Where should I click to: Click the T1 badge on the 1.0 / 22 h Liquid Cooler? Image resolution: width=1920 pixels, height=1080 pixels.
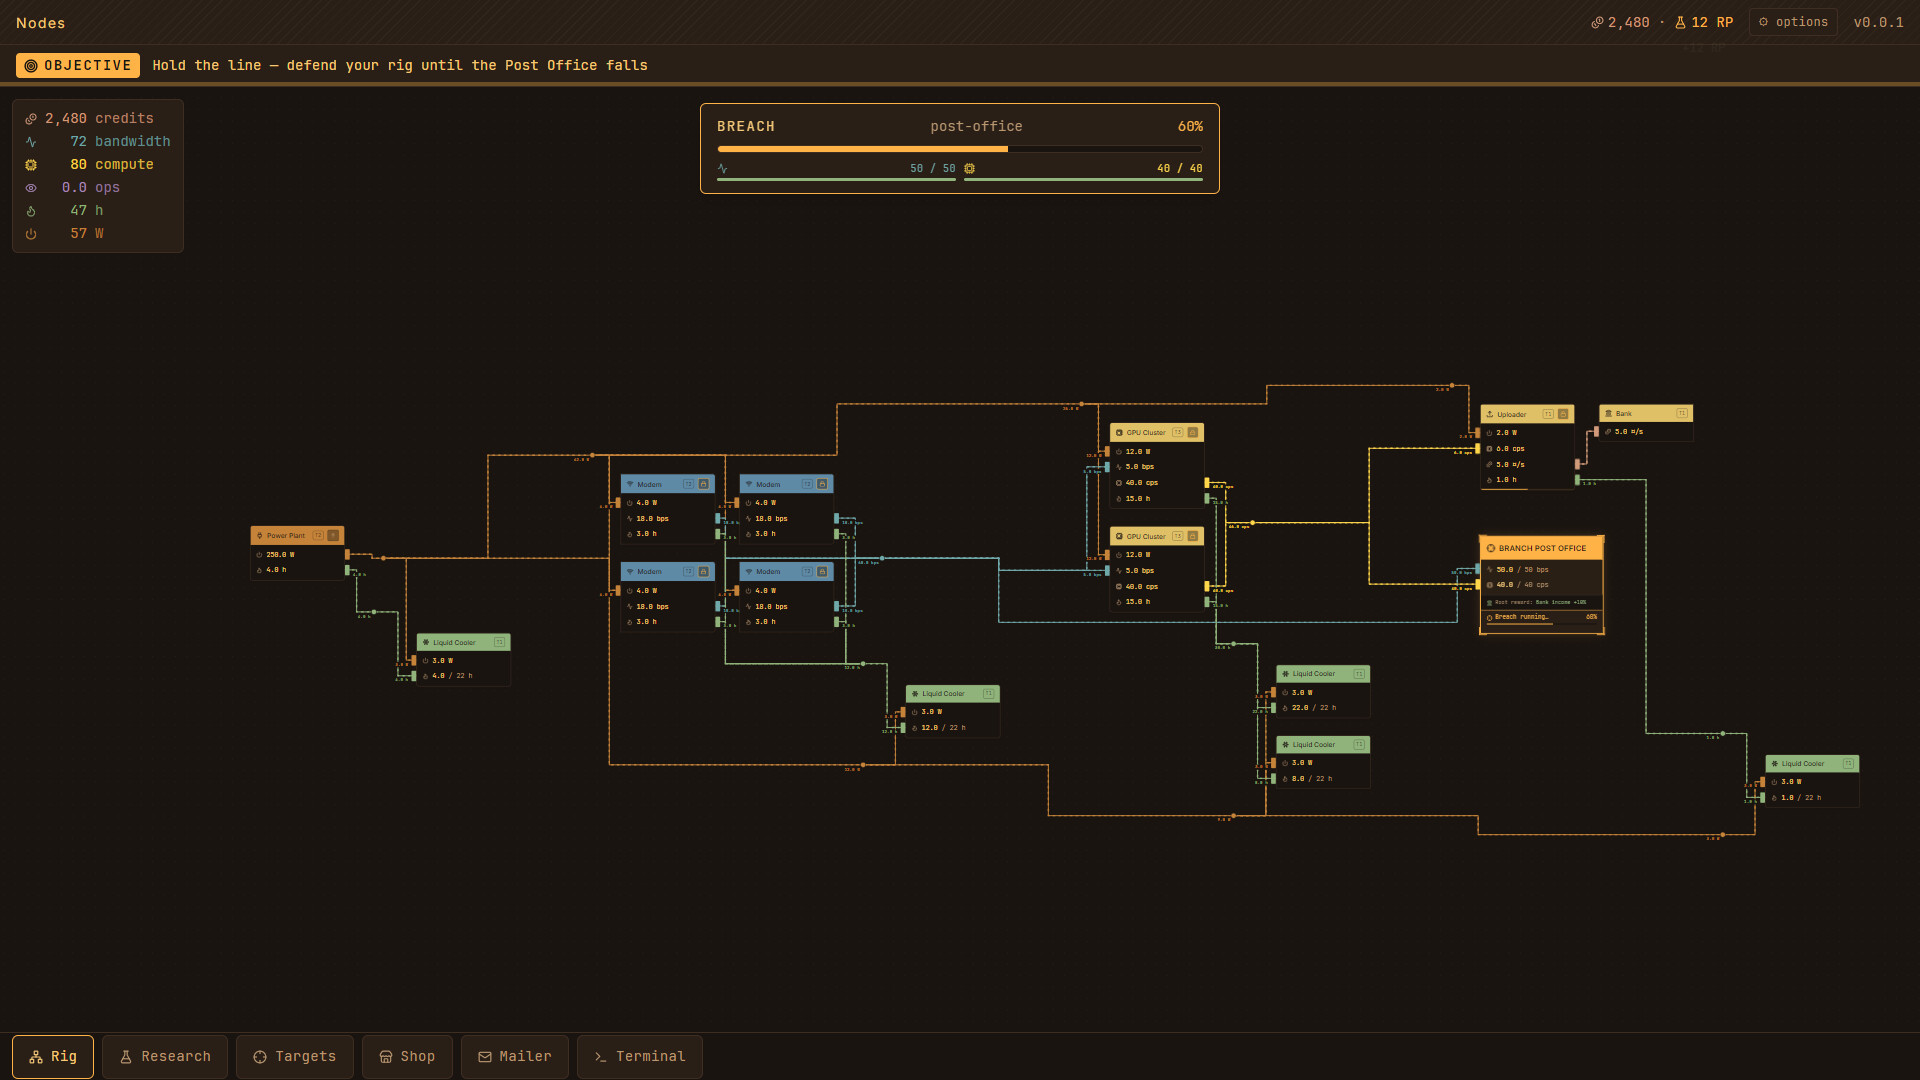[1848, 763]
